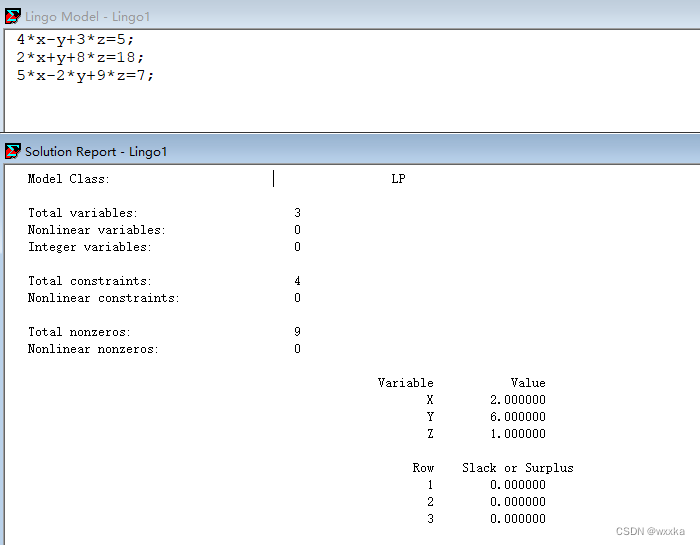Click variable Z in the report

click(x=430, y=434)
